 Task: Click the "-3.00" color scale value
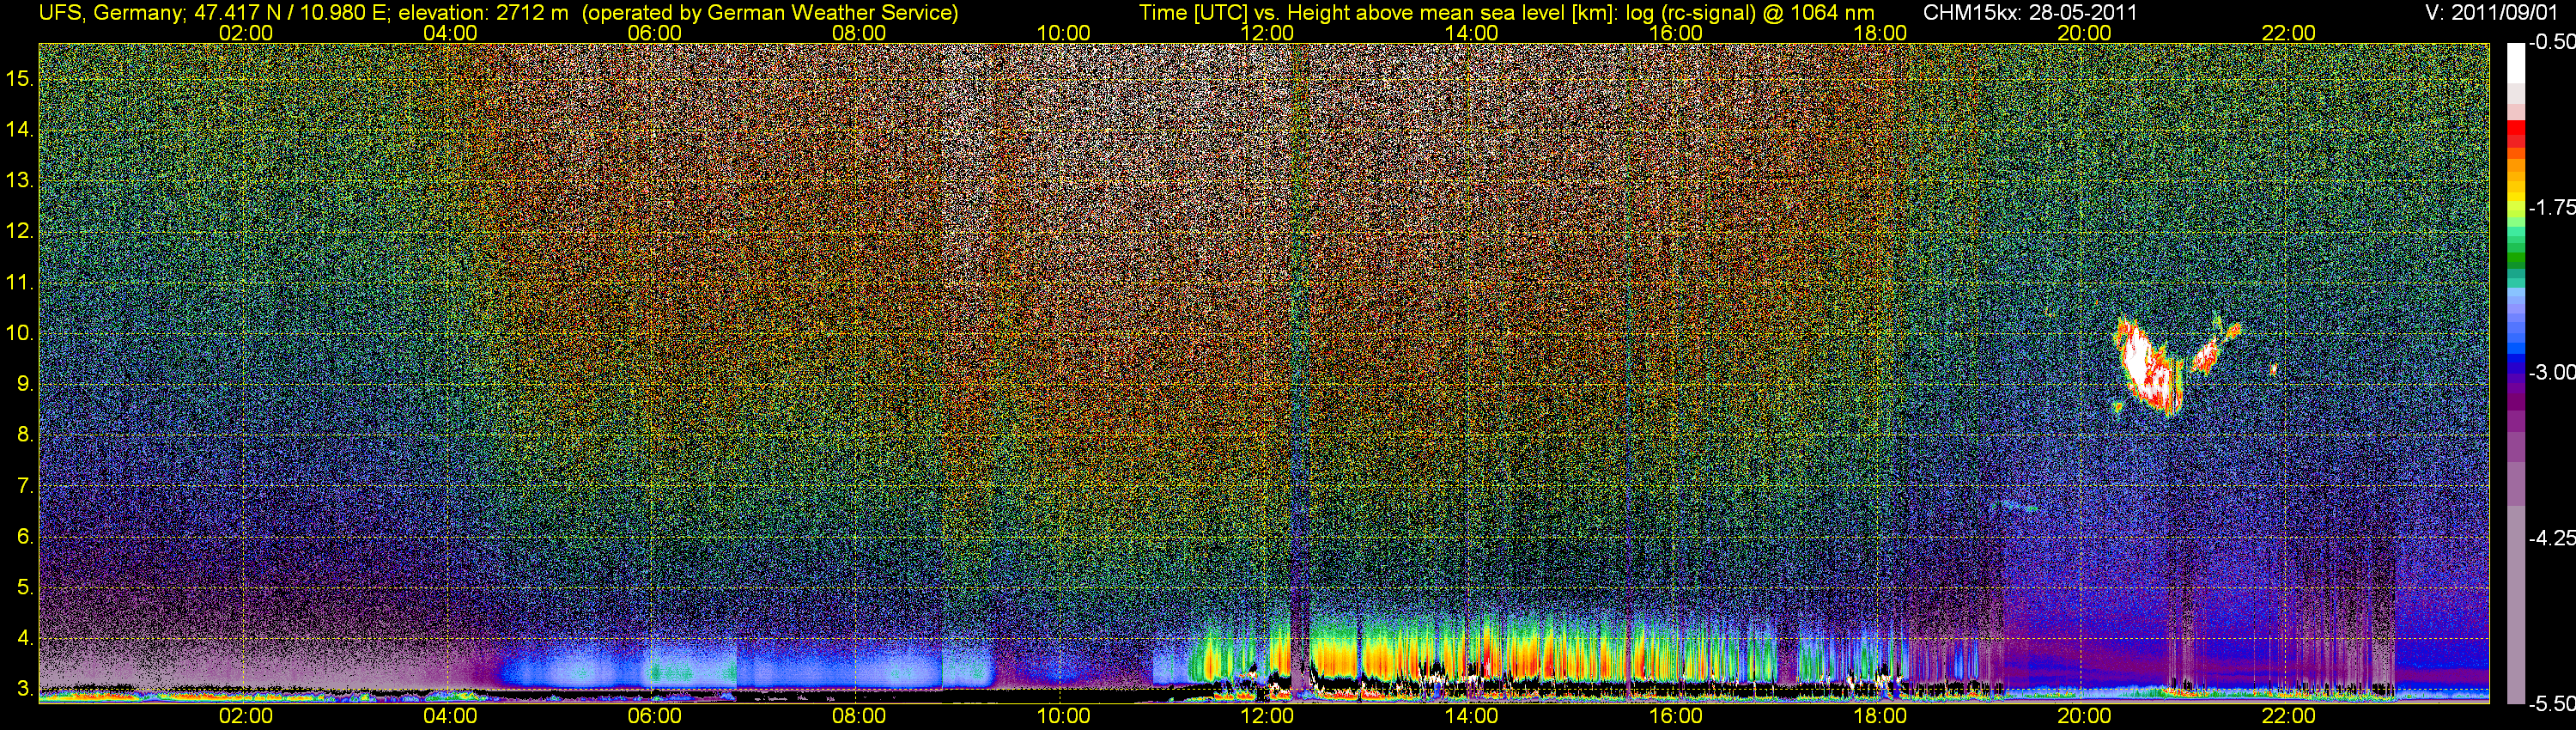(x=2551, y=373)
